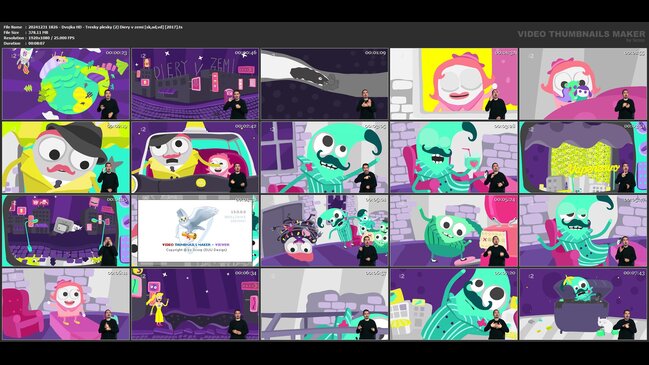Select the 'DIERY V ZEMI' title thumbnail

195,84
